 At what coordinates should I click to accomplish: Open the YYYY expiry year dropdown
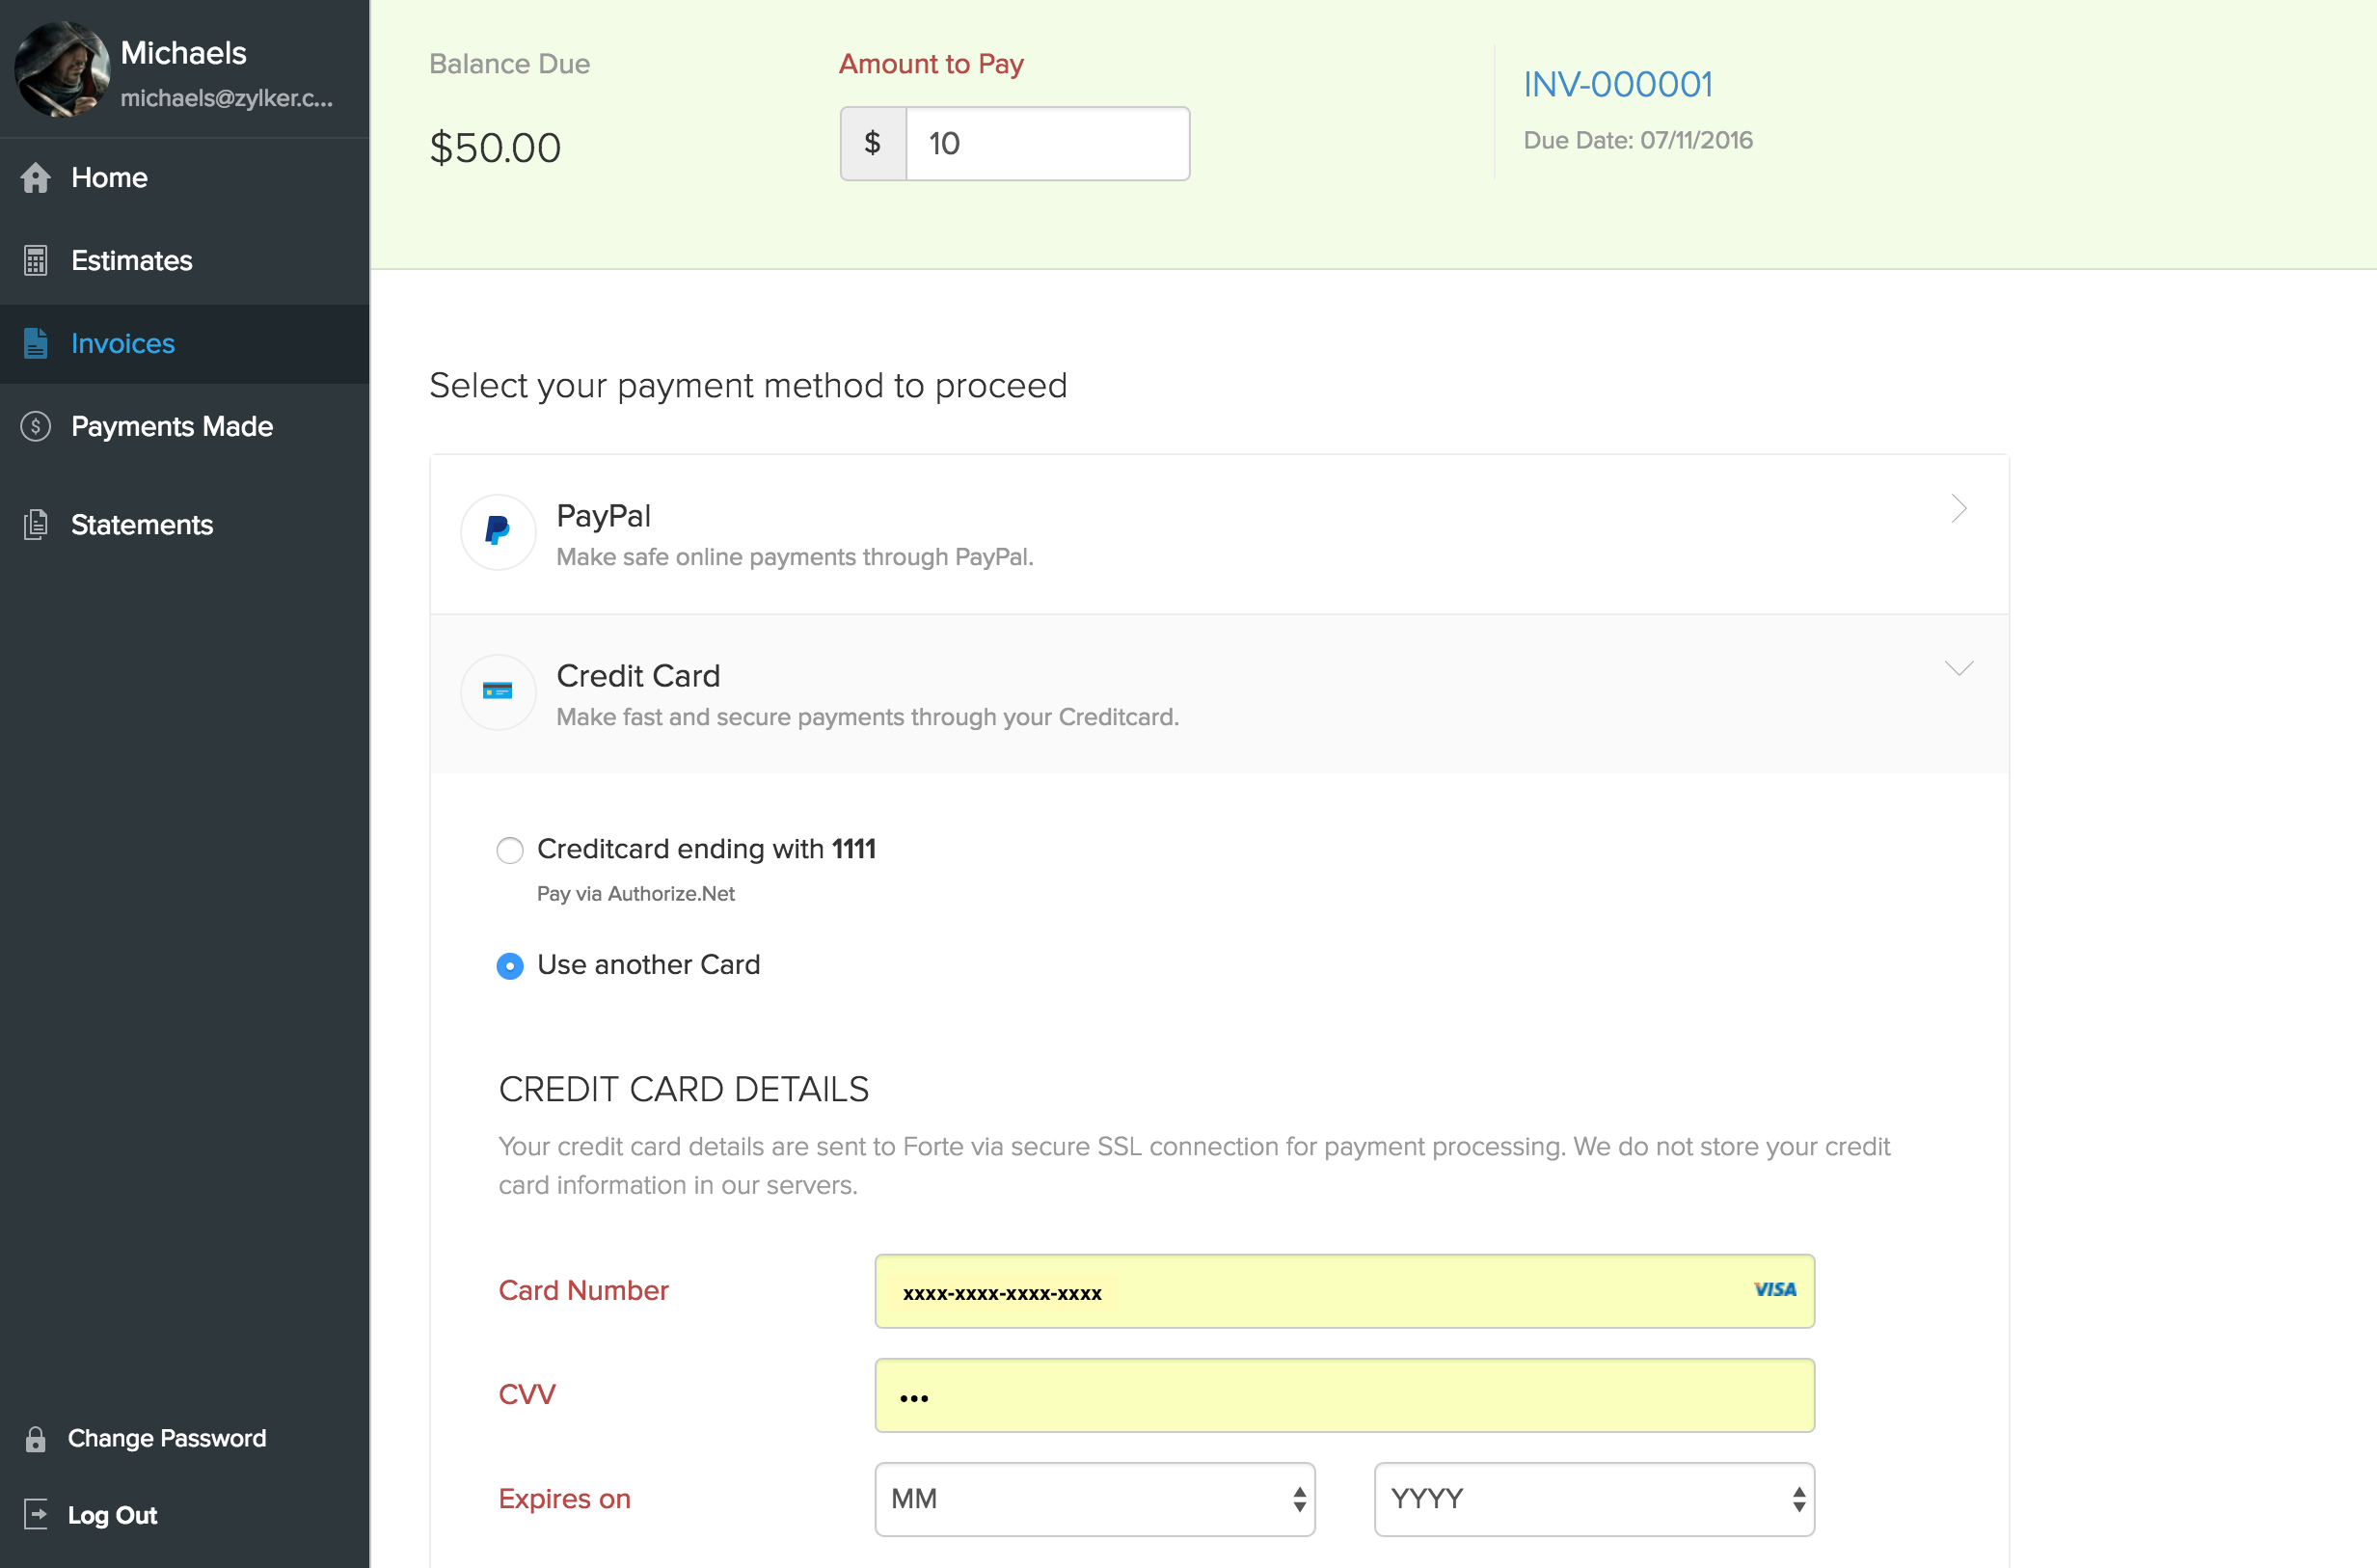click(x=1593, y=1499)
